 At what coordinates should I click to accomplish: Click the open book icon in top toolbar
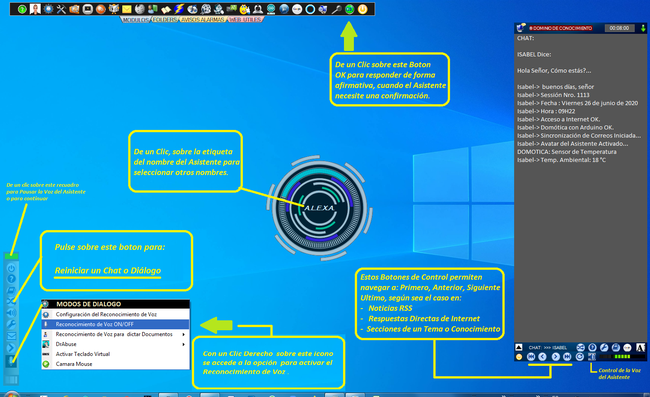(165, 10)
